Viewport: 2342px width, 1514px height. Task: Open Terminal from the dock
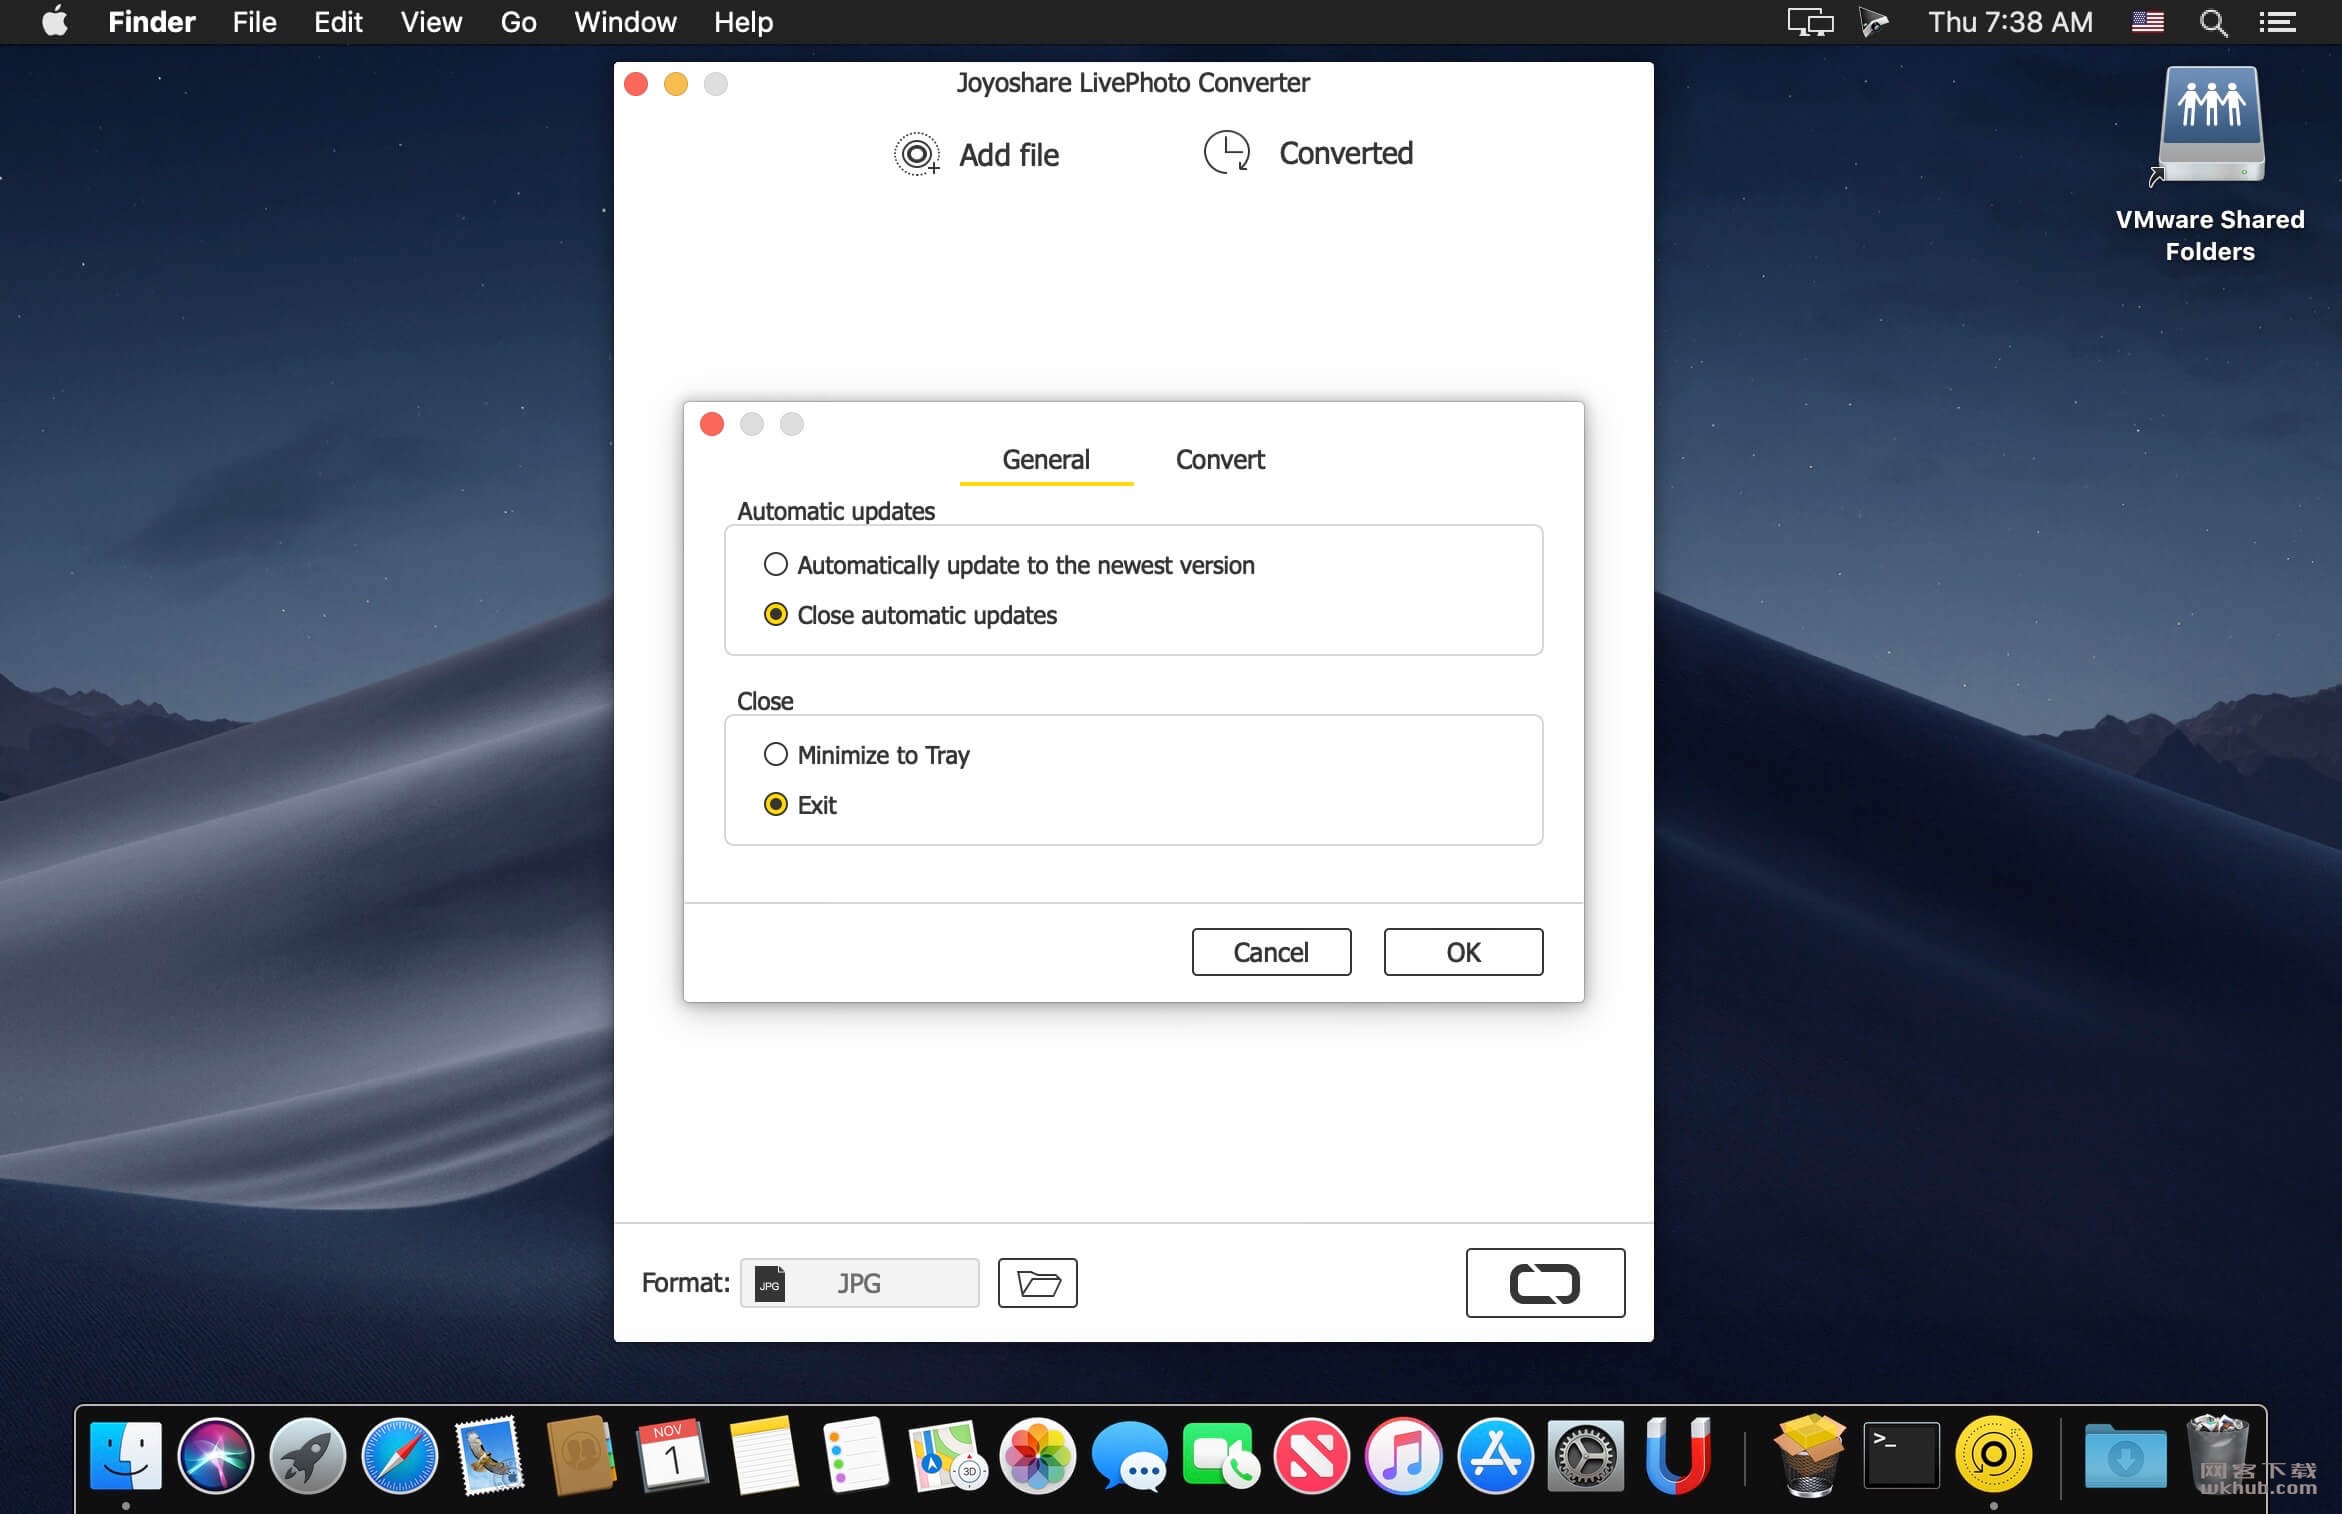[1901, 1455]
